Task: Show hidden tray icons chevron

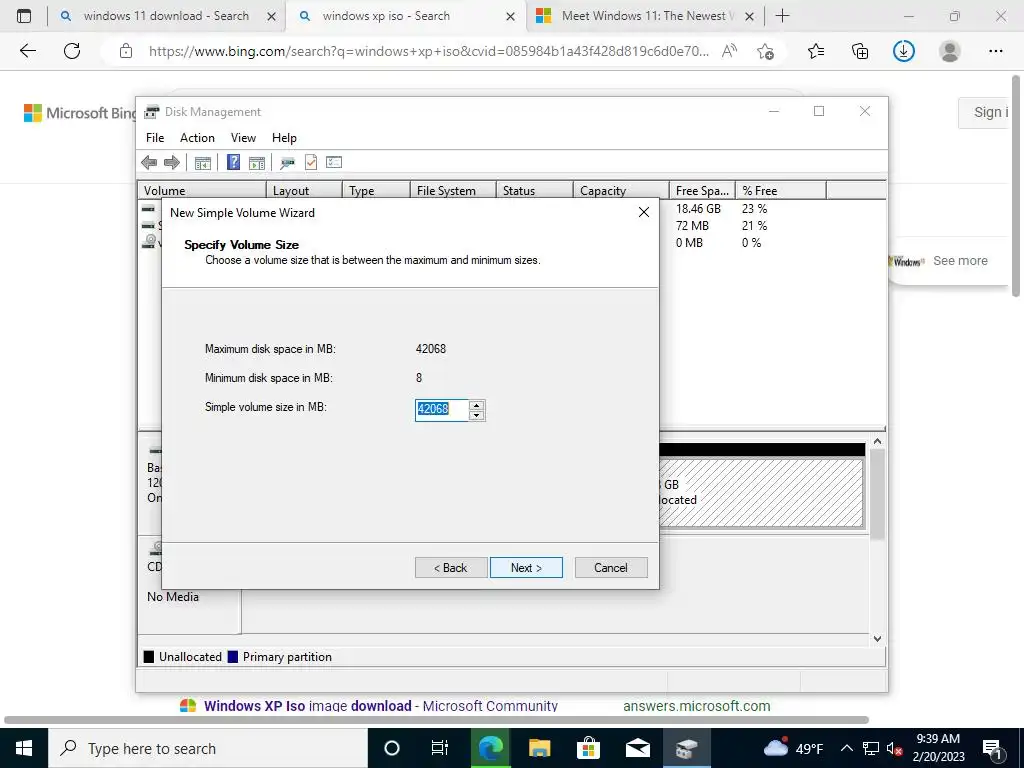Action: click(x=846, y=748)
